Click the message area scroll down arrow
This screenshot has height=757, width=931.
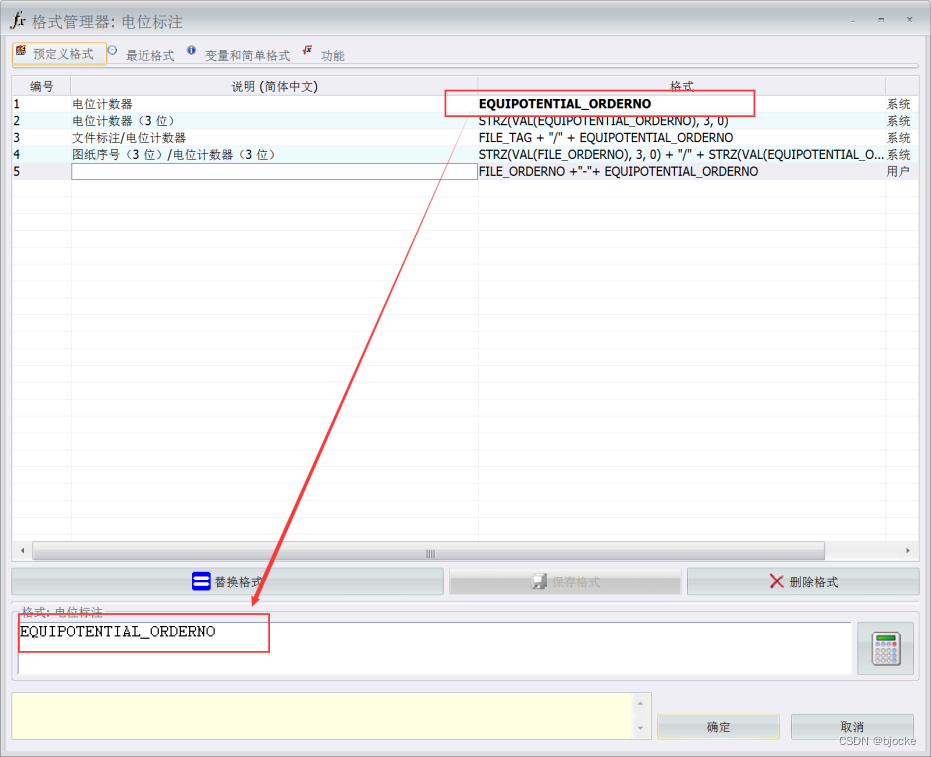641,729
